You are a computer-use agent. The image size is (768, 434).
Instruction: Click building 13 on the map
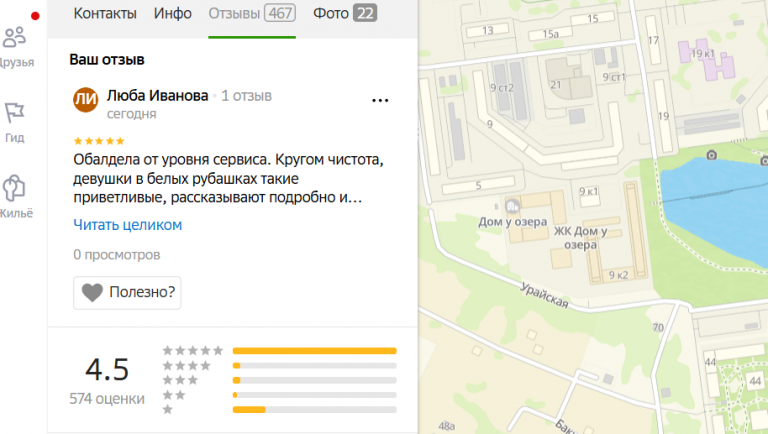(488, 31)
